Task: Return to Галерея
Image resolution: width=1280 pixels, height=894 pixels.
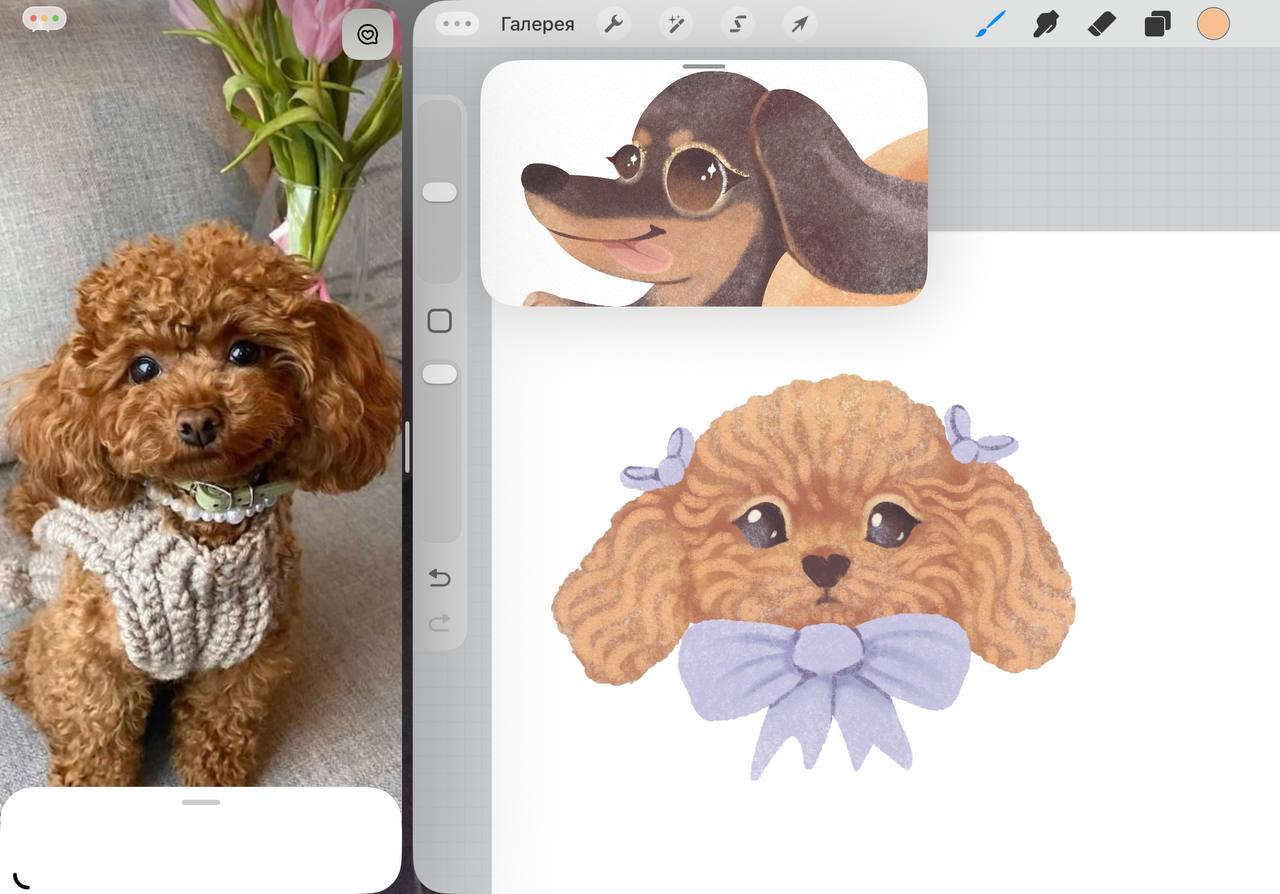Action: (537, 24)
